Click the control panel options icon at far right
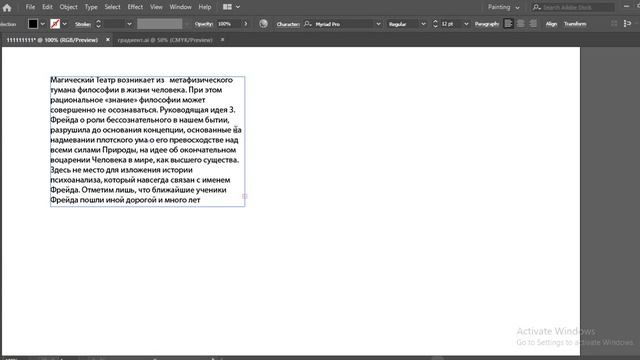 [628, 24]
